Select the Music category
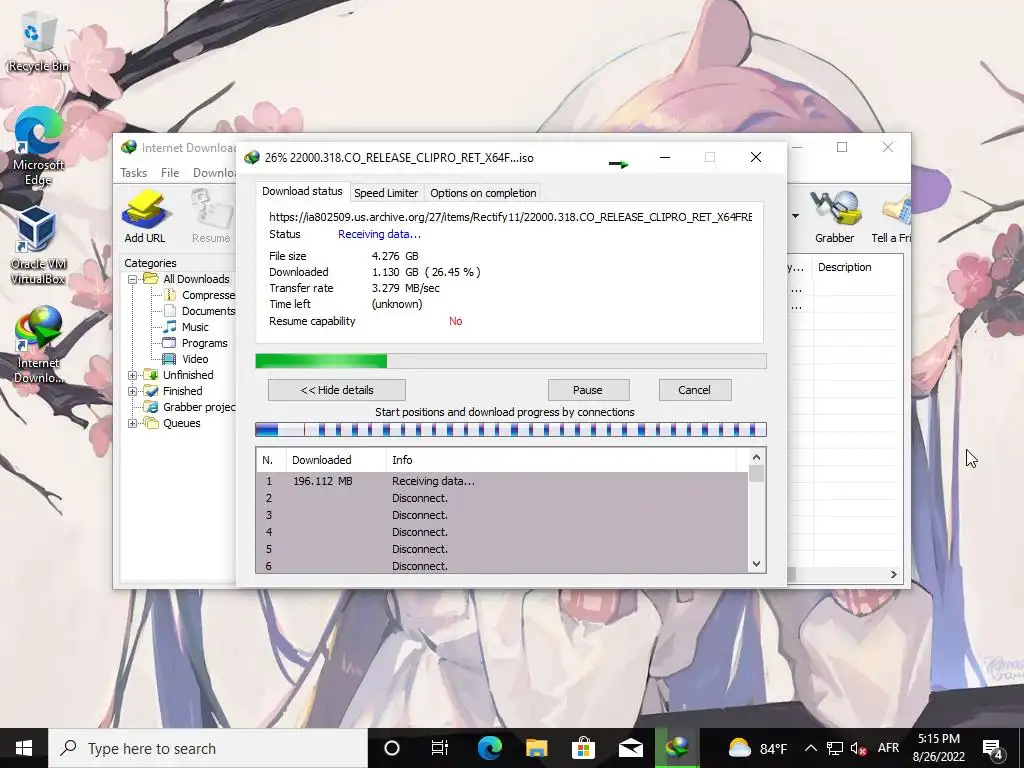 tap(185, 327)
